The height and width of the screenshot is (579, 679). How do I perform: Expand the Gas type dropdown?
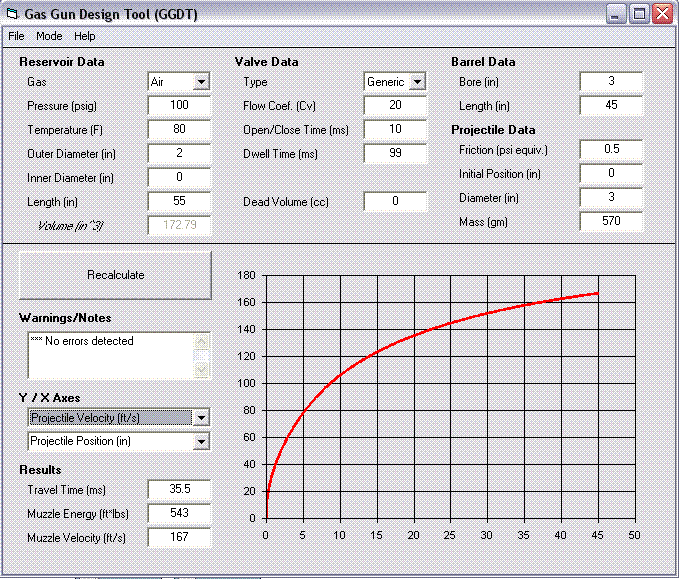pos(201,82)
